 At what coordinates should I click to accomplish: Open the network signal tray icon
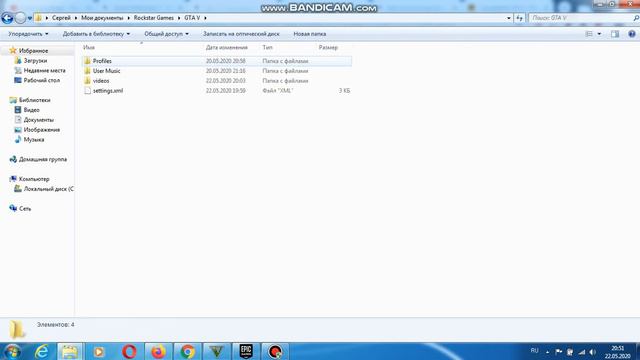(x=582, y=352)
